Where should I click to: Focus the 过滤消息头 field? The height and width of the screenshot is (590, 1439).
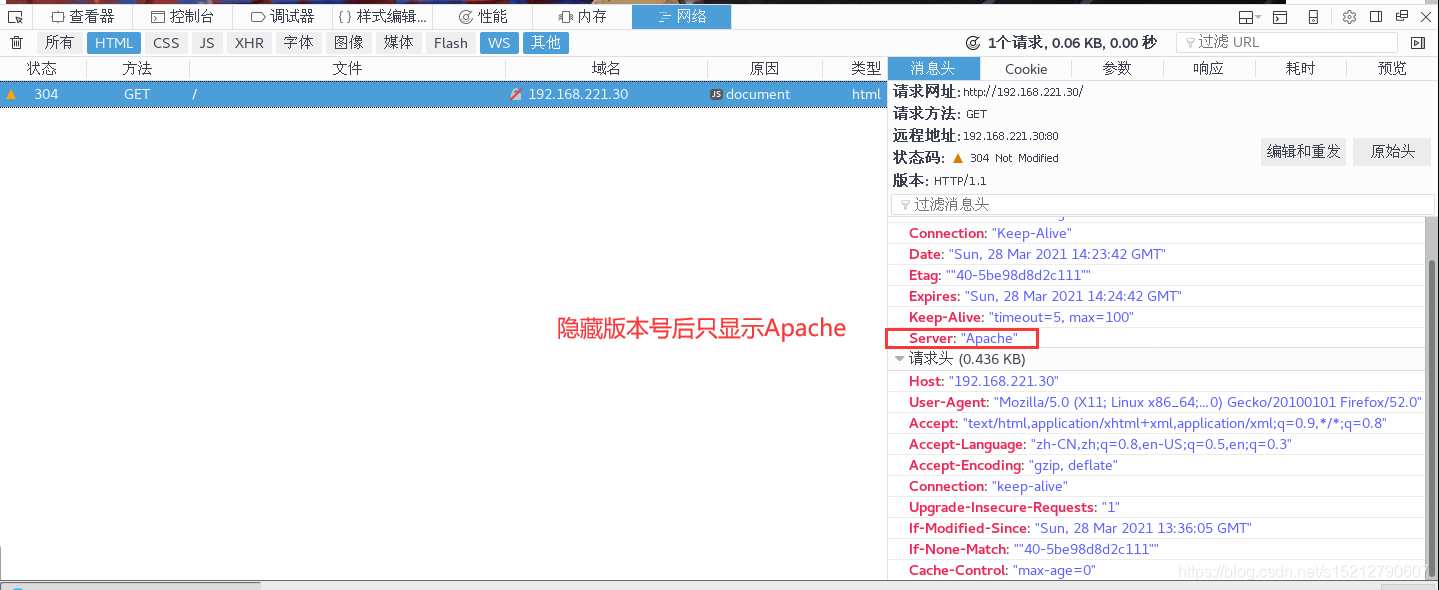(1163, 204)
